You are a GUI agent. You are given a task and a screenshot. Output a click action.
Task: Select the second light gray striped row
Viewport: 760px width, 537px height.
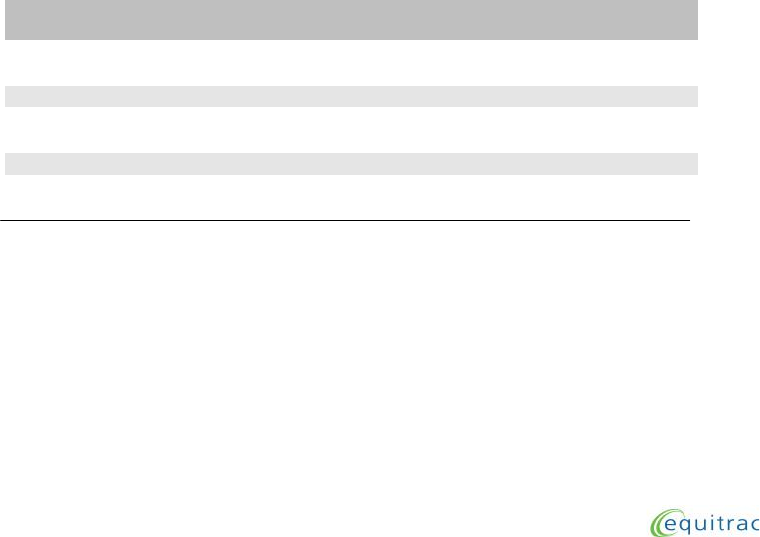point(351,164)
